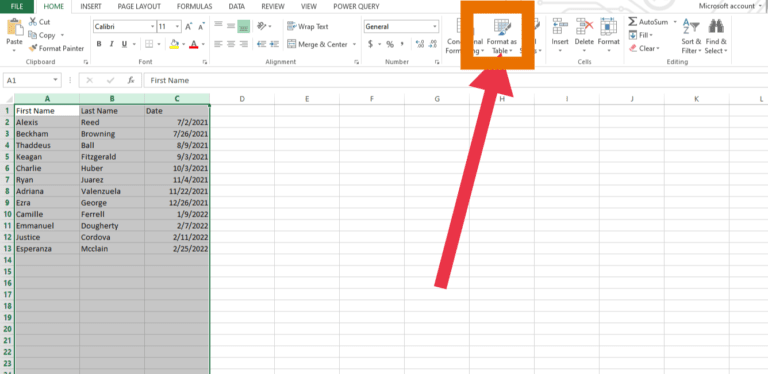Open the Calibri font name dropdown
Screen dimensions: 768x374
tap(153, 26)
